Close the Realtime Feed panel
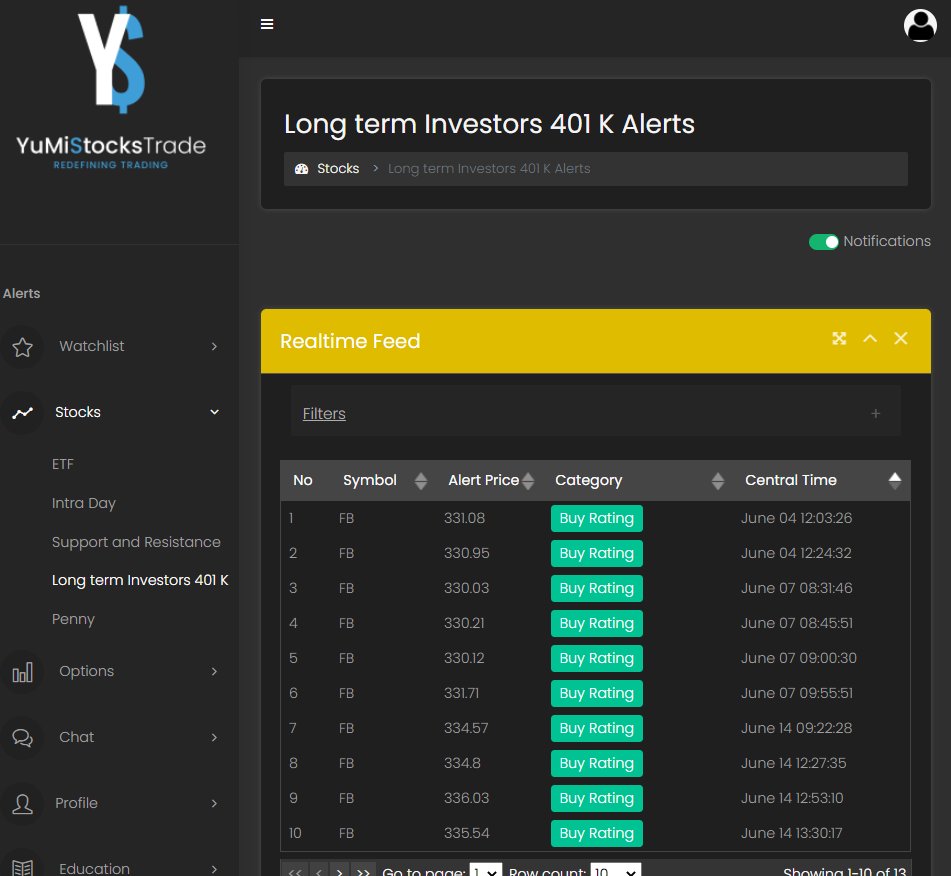This screenshot has width=951, height=876. (x=901, y=339)
